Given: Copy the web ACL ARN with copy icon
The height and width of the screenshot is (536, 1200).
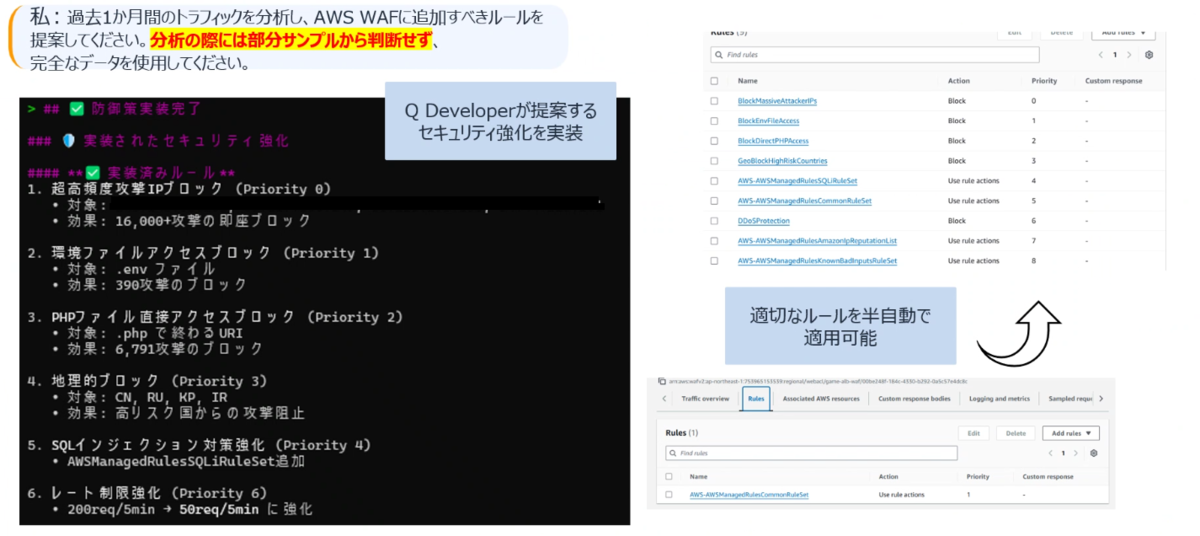Looking at the screenshot, I should pos(662,382).
